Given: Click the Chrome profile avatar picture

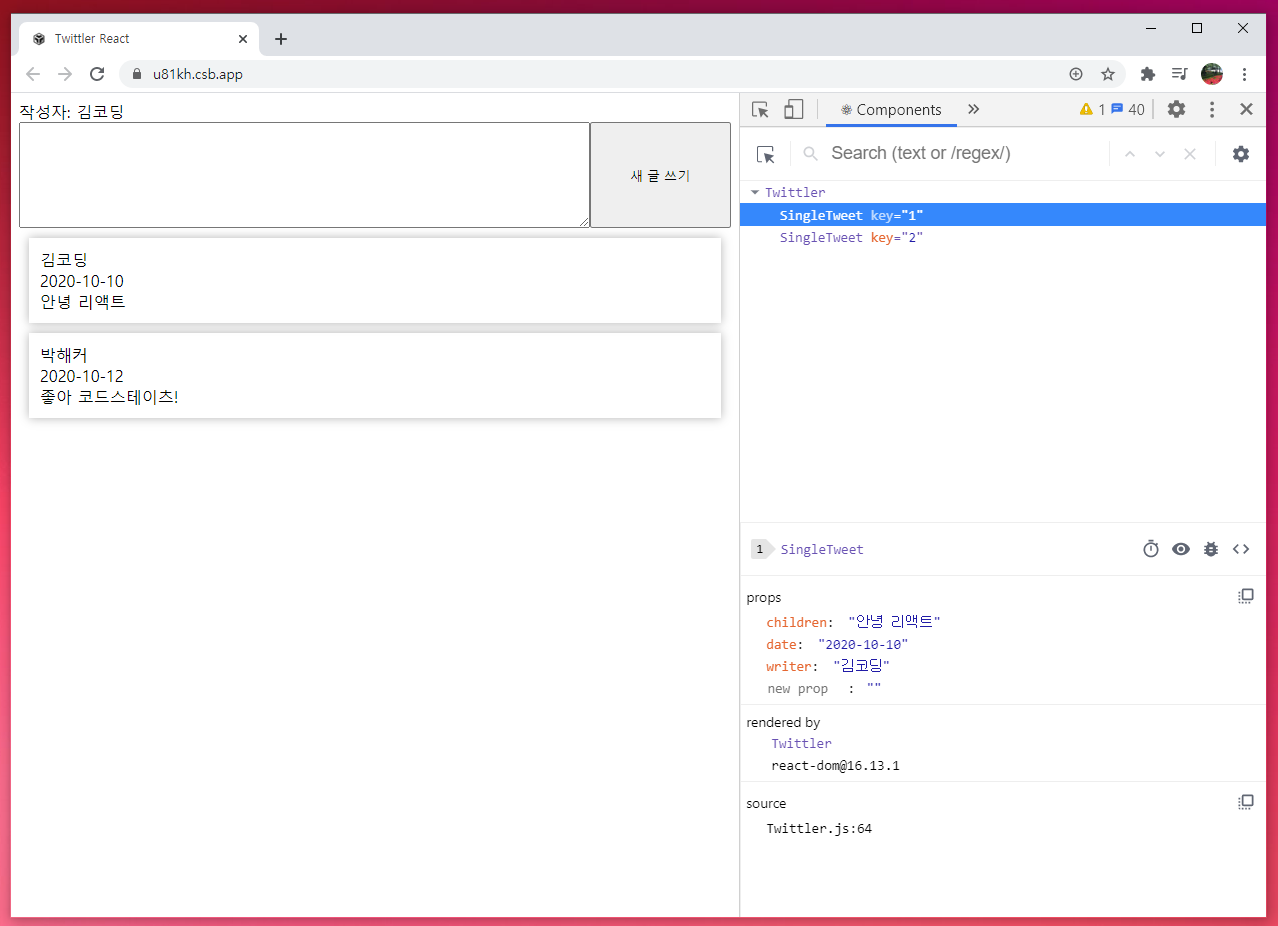Looking at the screenshot, I should click(x=1211, y=73).
